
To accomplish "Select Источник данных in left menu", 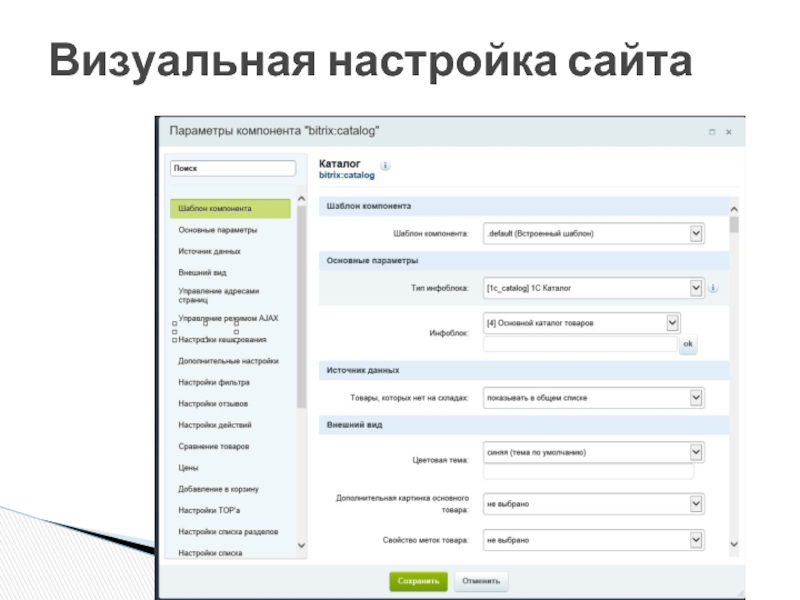I will [x=209, y=252].
